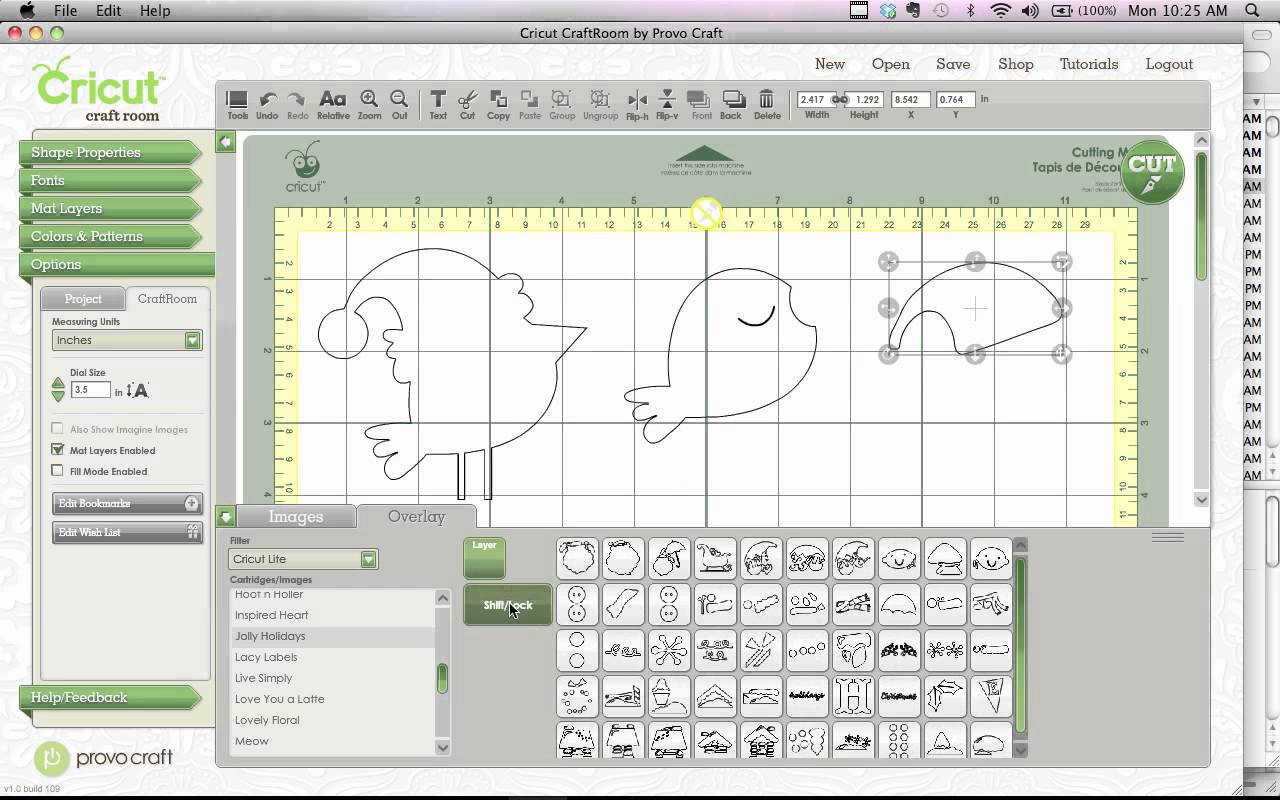Expand the Mat Layers panel
The image size is (1280, 800).
coord(110,208)
